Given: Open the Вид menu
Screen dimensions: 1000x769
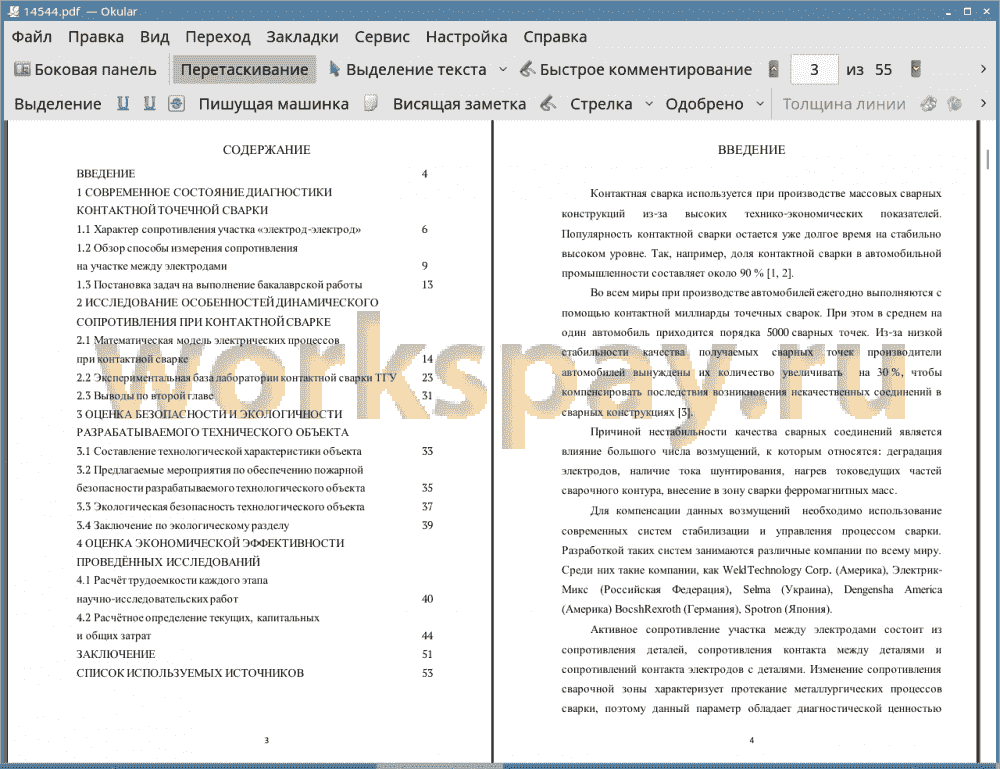Looking at the screenshot, I should click(x=154, y=37).
